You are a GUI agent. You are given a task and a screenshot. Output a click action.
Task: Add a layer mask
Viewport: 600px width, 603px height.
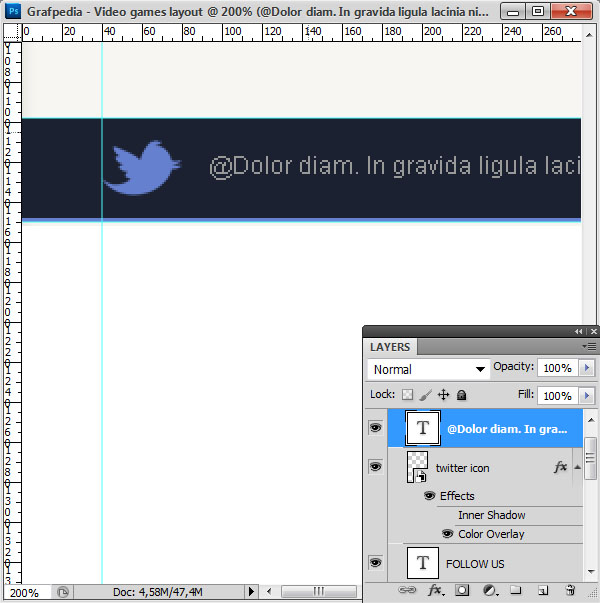pos(462,590)
